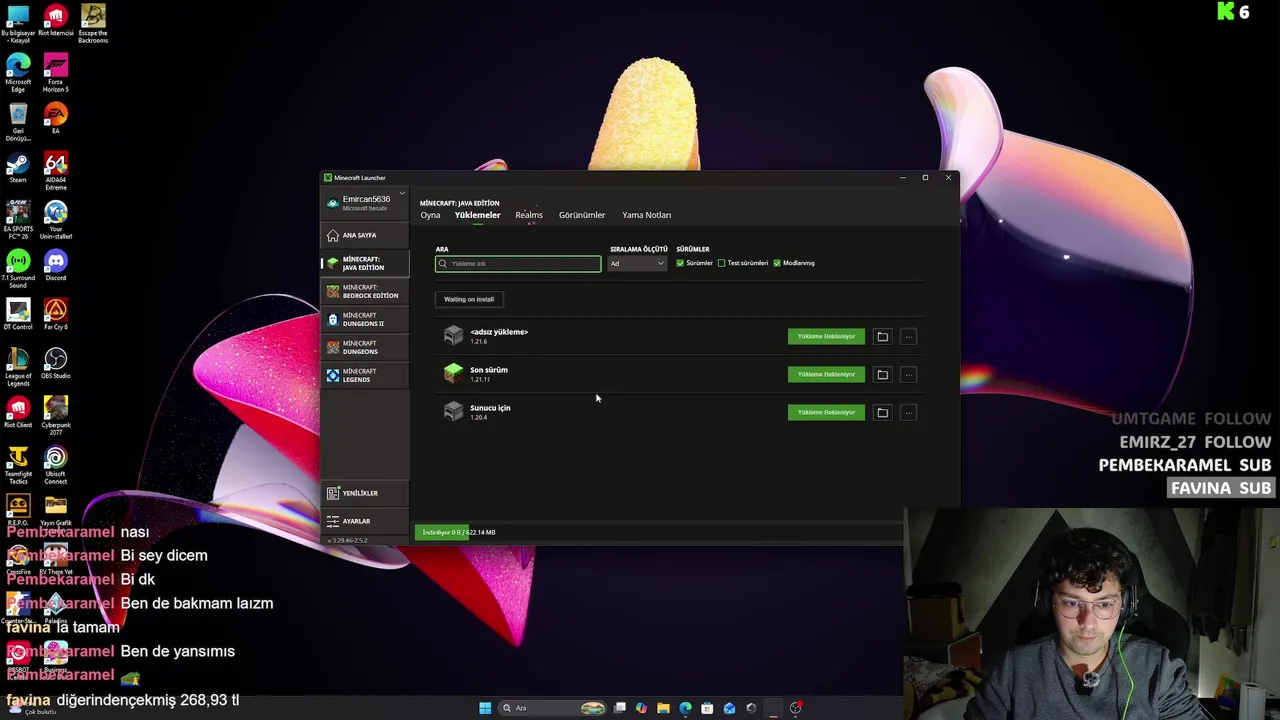Select the Yüklemeler tab
This screenshot has height=720, width=1280.
(477, 215)
